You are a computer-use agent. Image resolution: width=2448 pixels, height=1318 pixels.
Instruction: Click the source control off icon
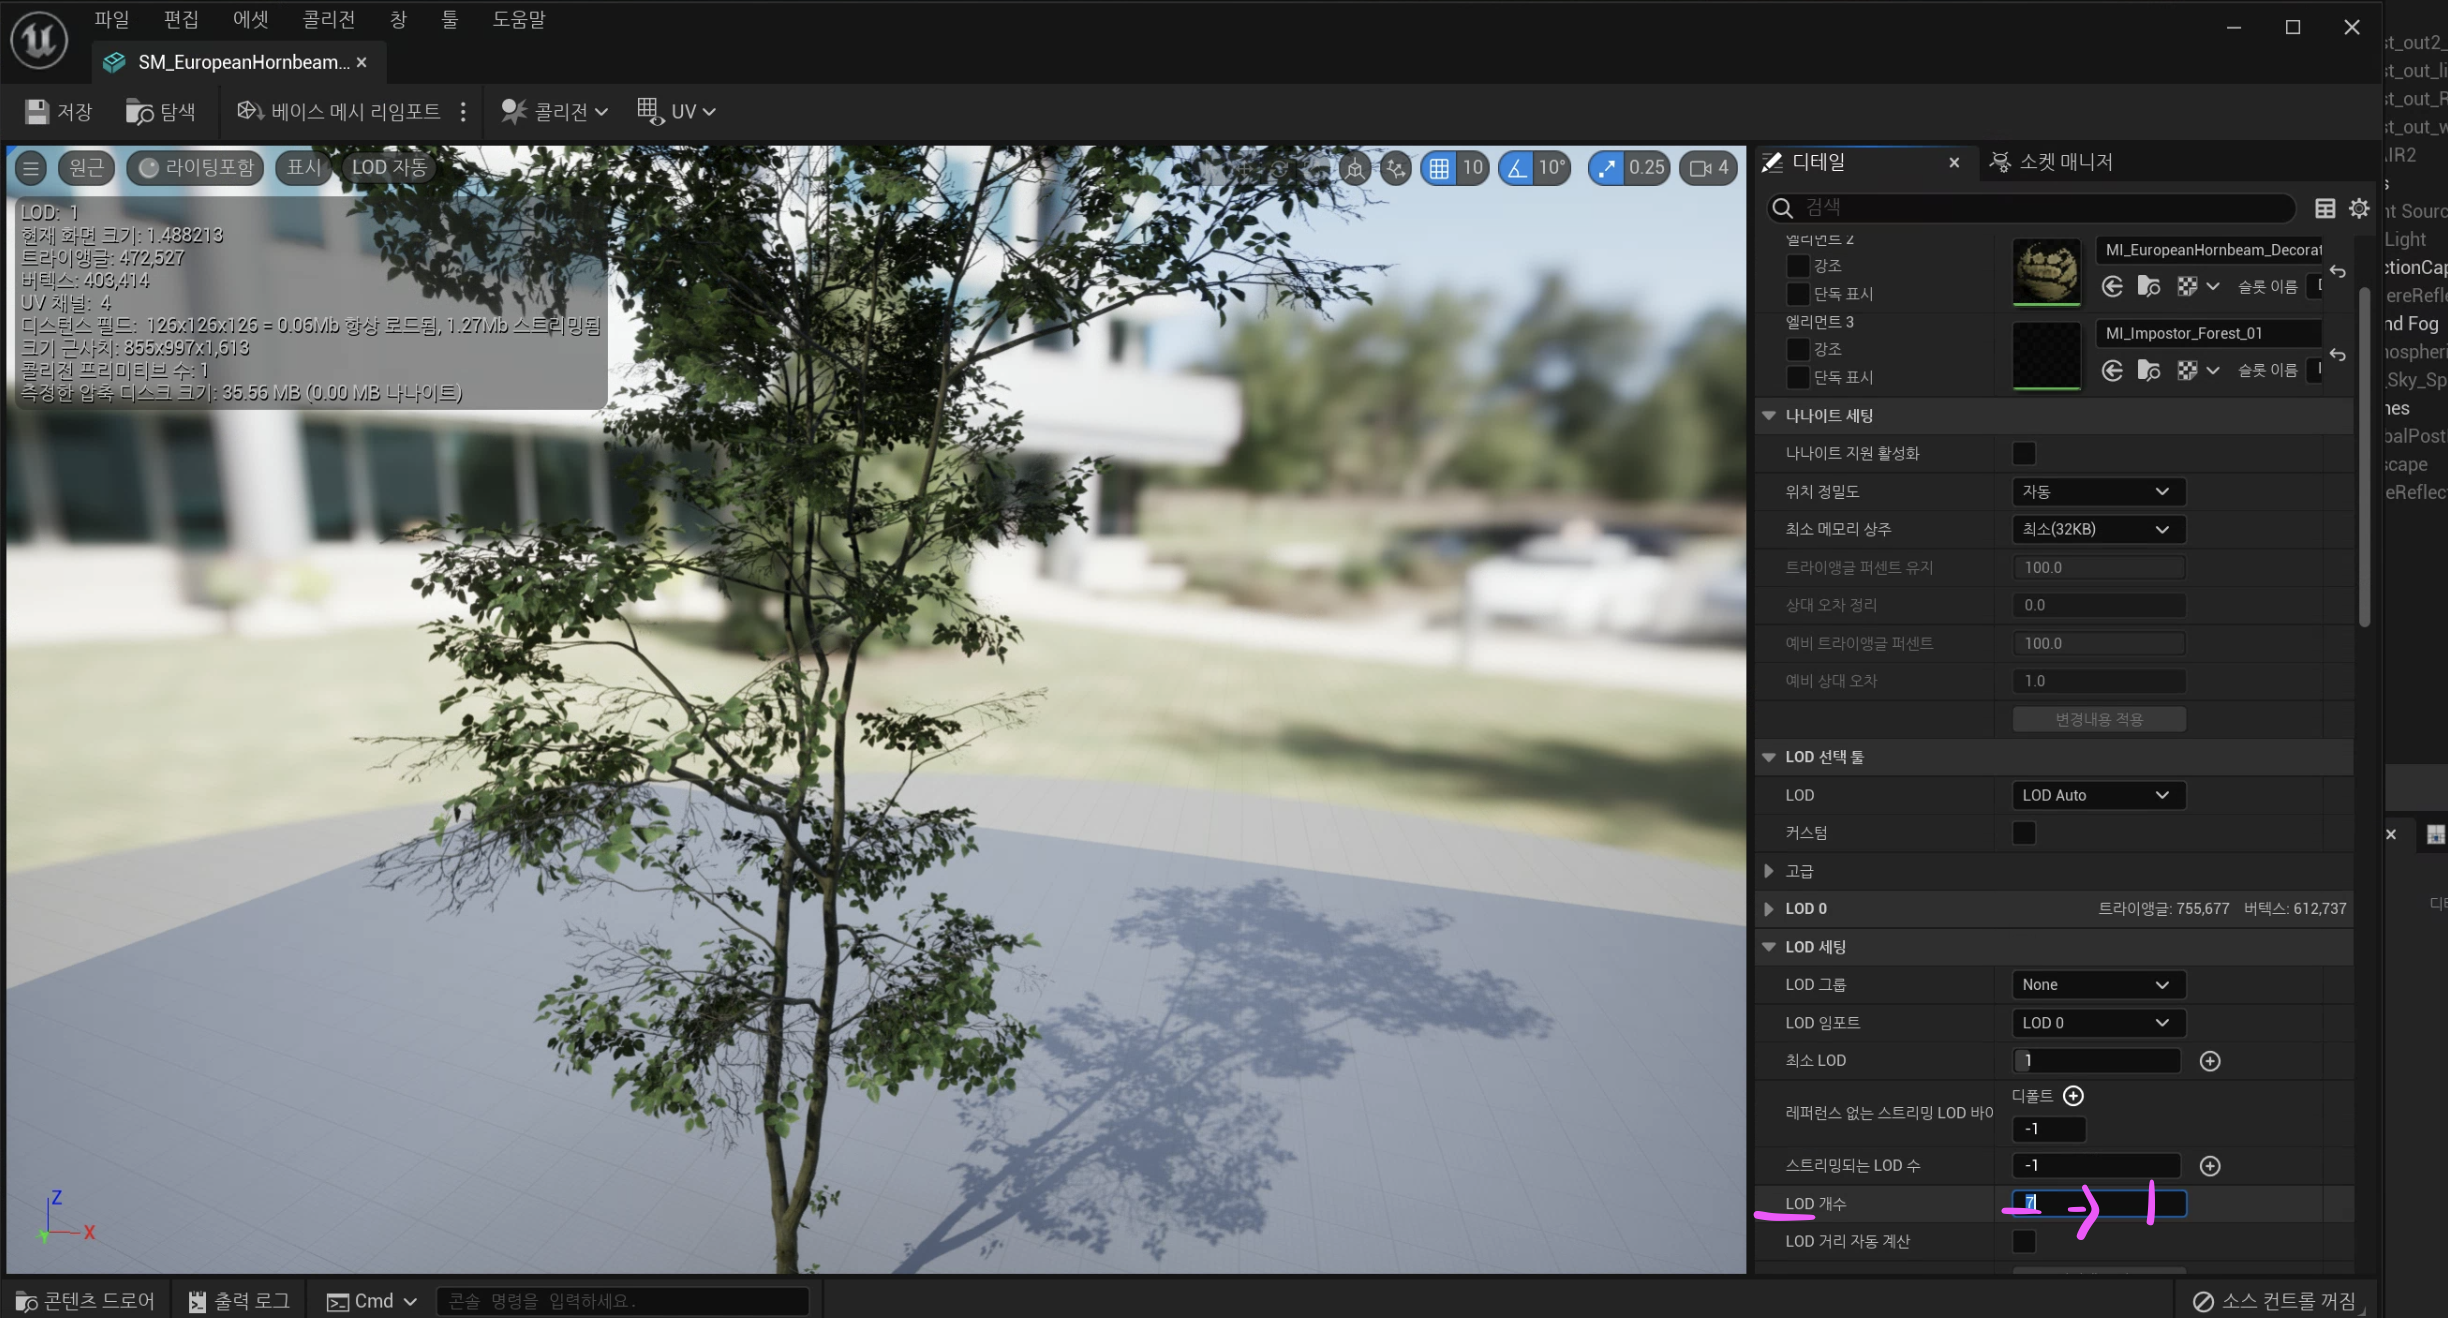click(2203, 1301)
